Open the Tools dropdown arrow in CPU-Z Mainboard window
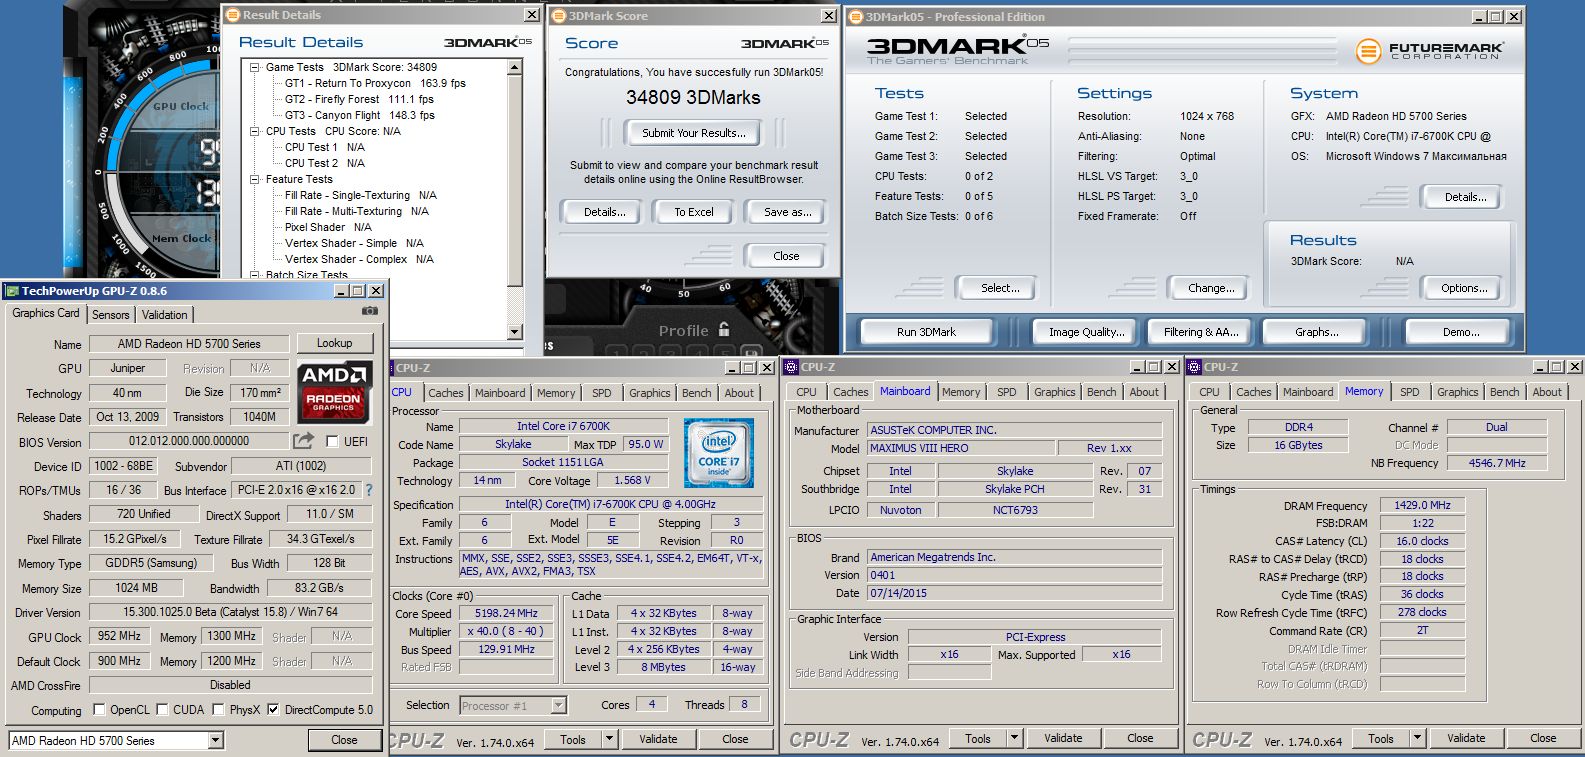Image resolution: width=1585 pixels, height=757 pixels. click(x=1014, y=738)
